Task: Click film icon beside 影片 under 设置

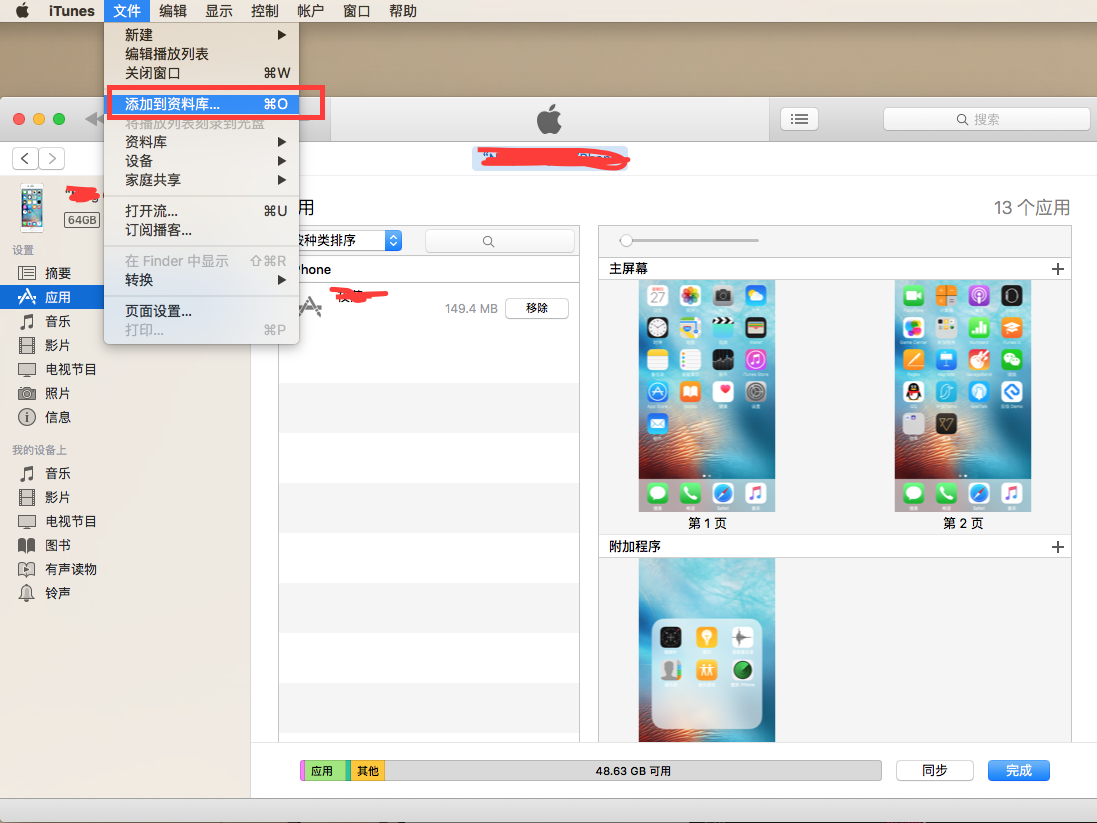Action: coord(27,345)
